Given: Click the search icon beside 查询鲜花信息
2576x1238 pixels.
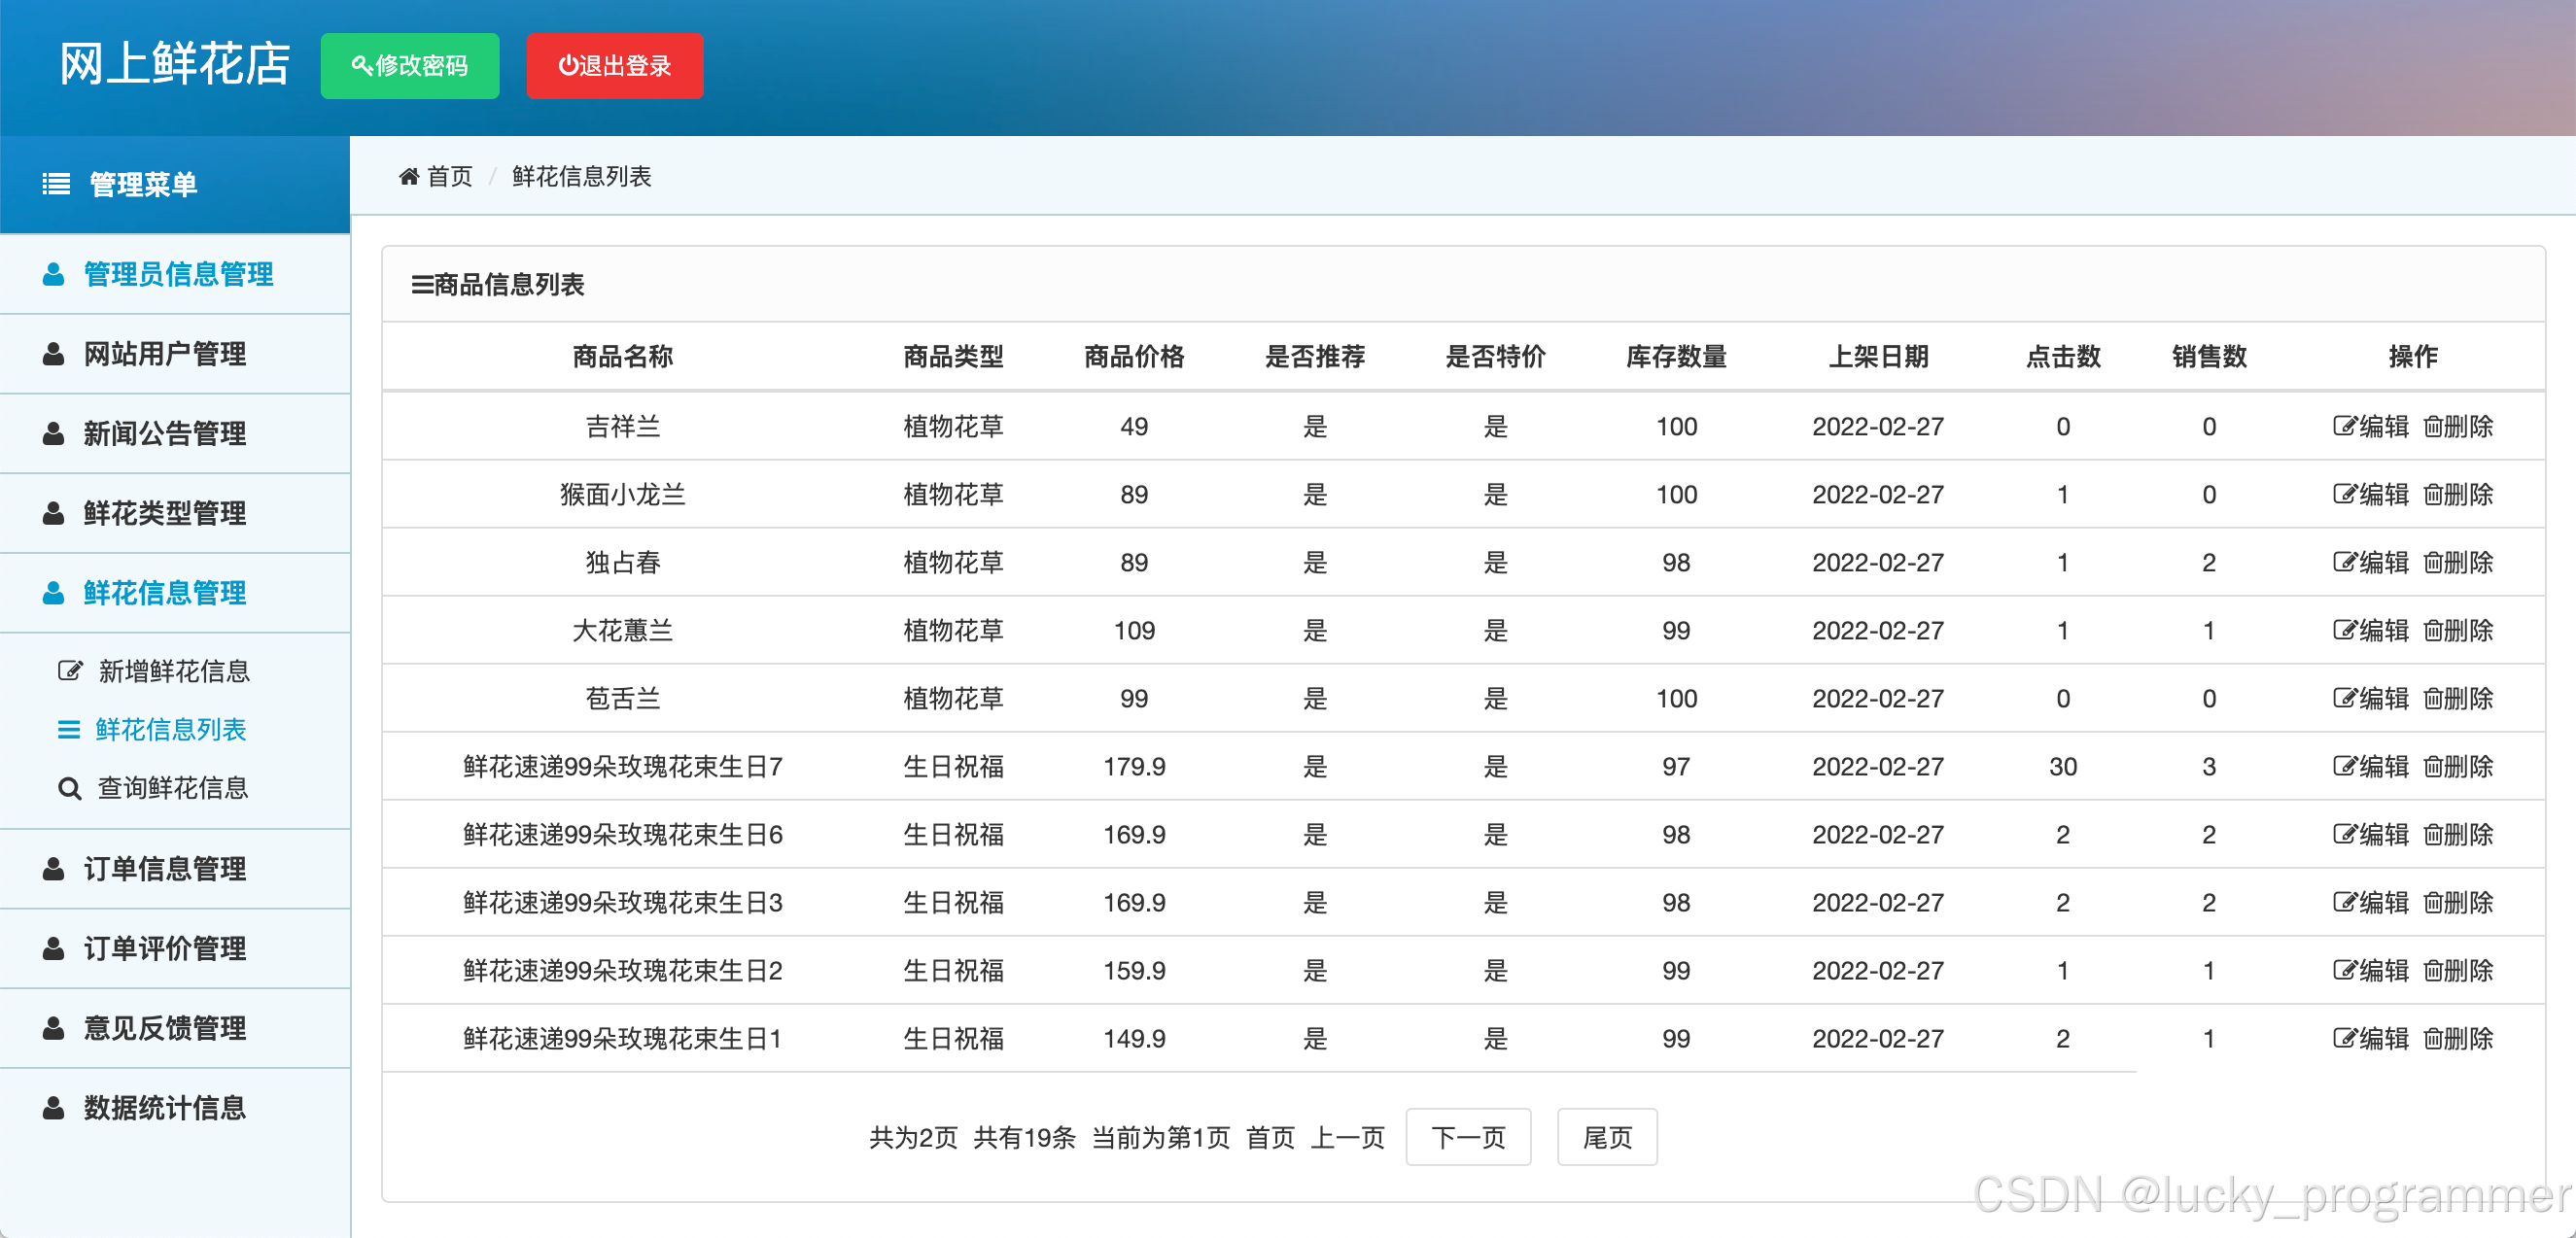Looking at the screenshot, I should point(69,789).
